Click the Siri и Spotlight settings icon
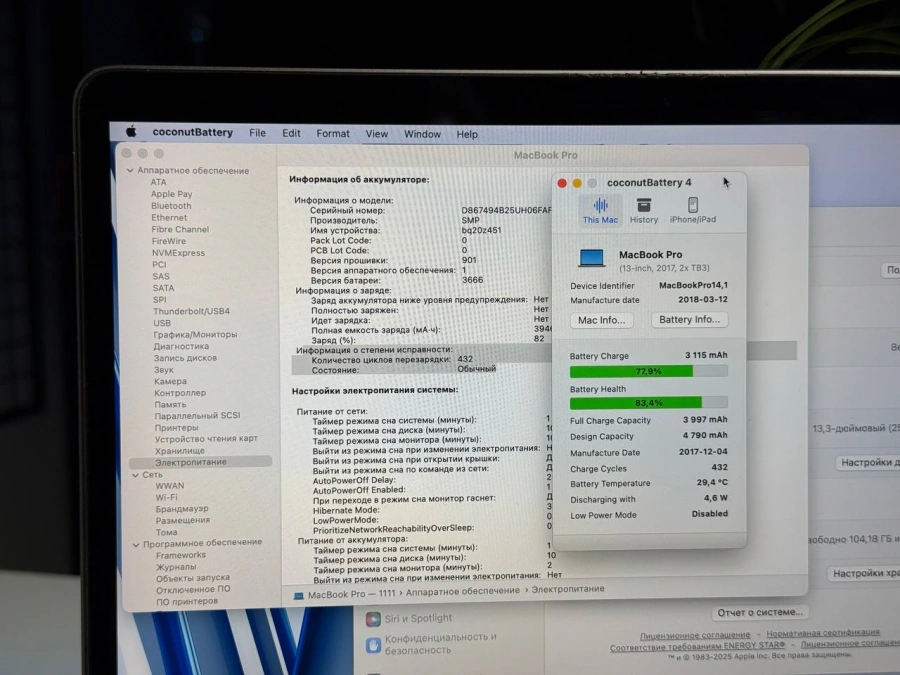900x675 pixels. coord(373,619)
